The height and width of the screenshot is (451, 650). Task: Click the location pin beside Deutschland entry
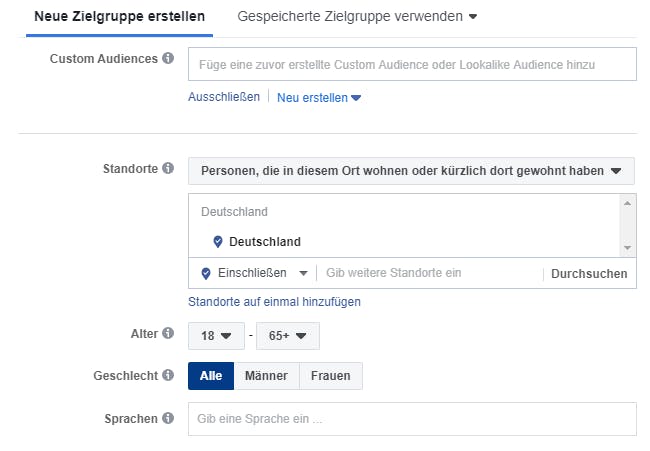[218, 242]
